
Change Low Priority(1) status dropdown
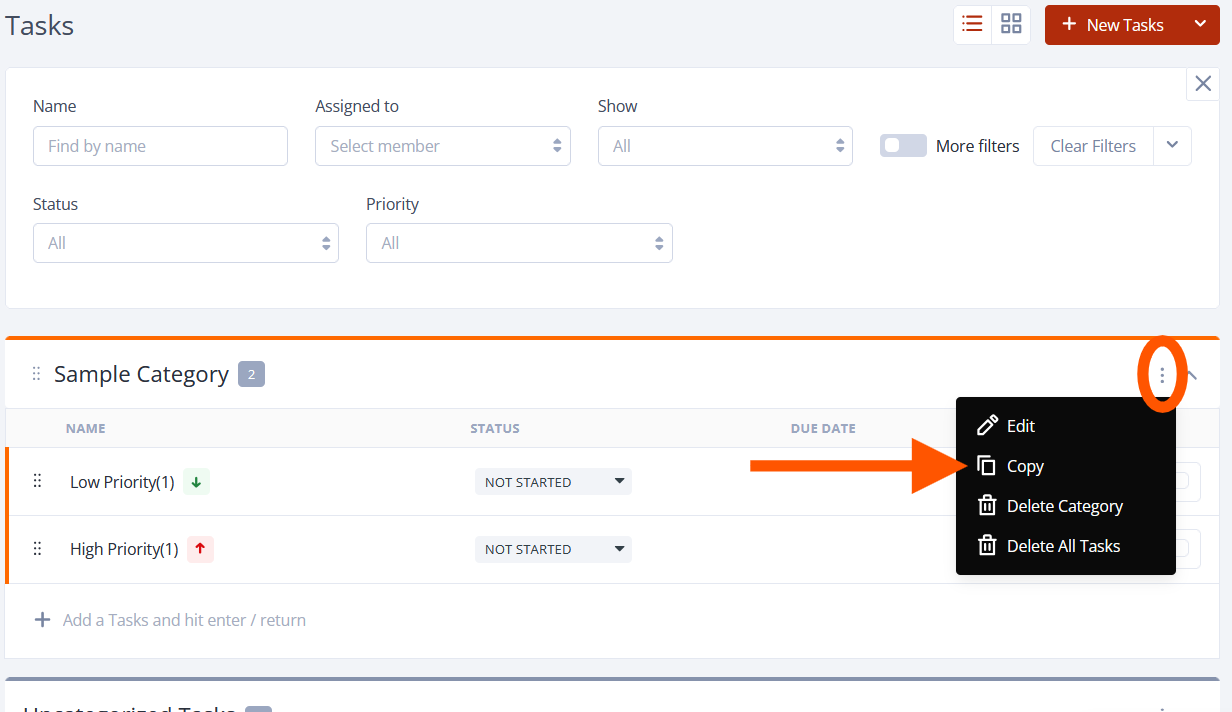(553, 482)
